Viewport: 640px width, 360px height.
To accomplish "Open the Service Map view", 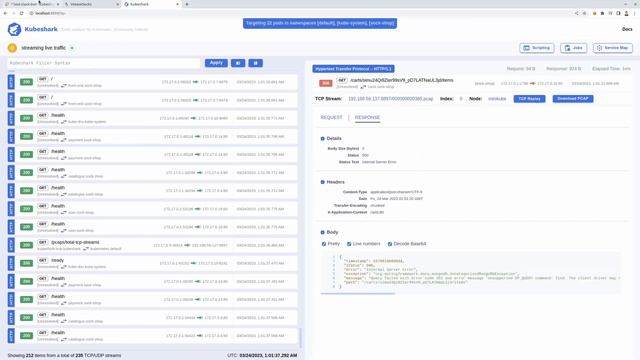I will [613, 48].
